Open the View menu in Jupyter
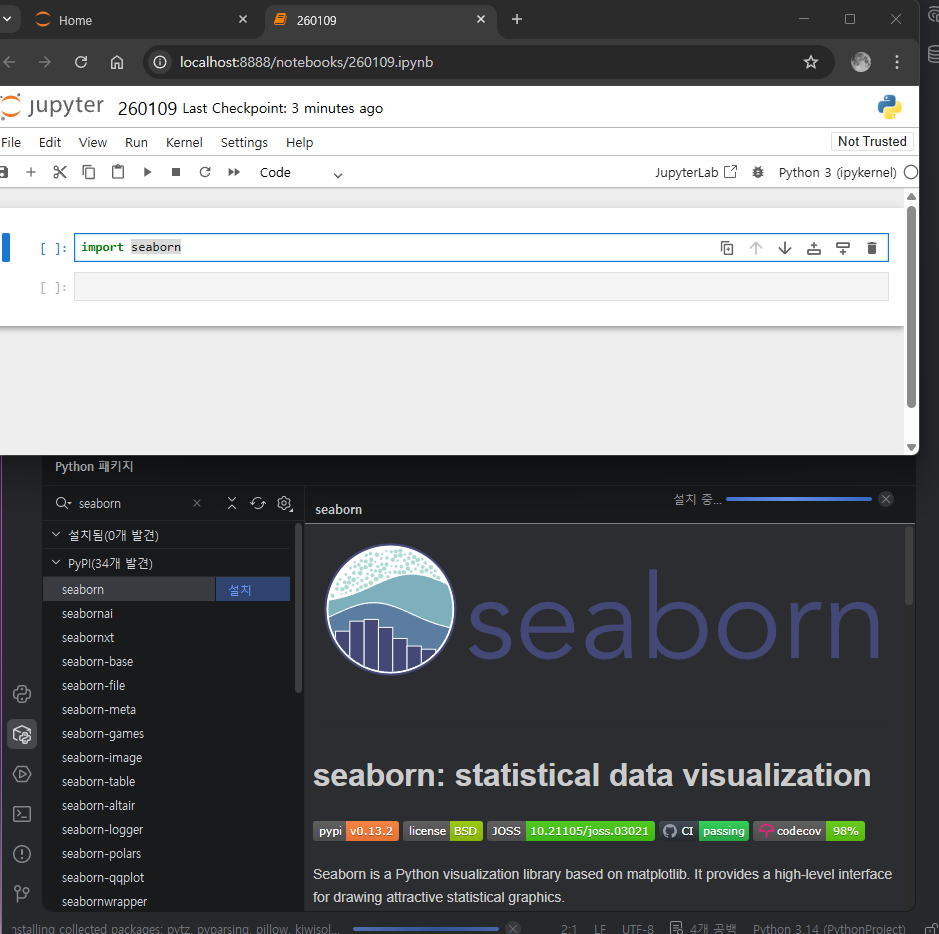Image resolution: width=939 pixels, height=934 pixels. 93,142
